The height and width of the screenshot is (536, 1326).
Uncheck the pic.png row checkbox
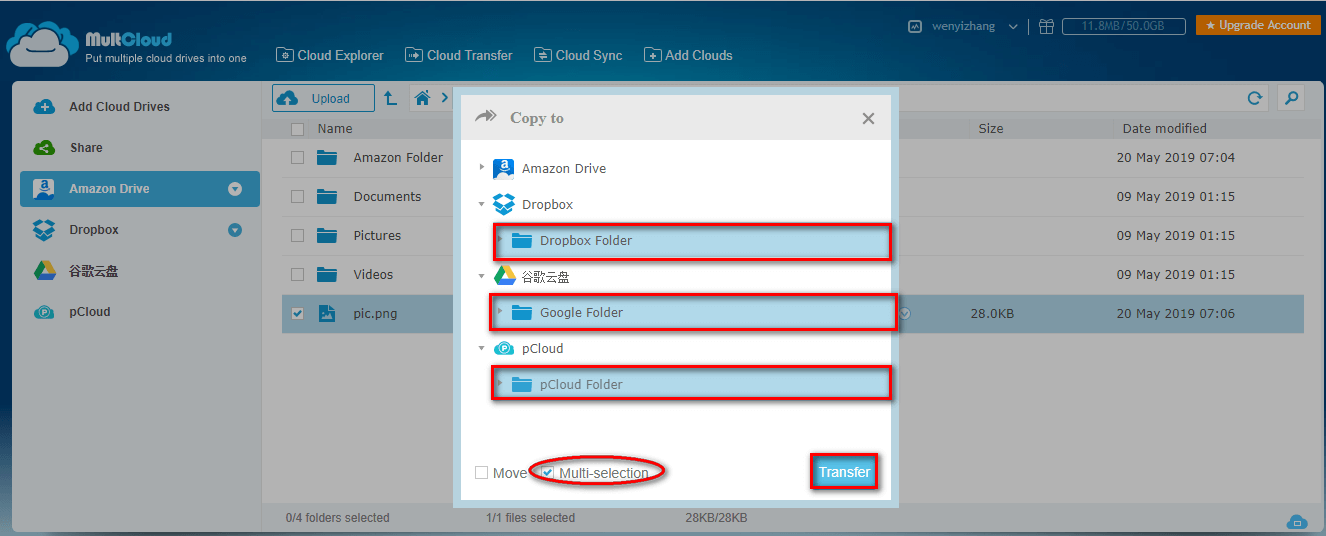point(297,313)
